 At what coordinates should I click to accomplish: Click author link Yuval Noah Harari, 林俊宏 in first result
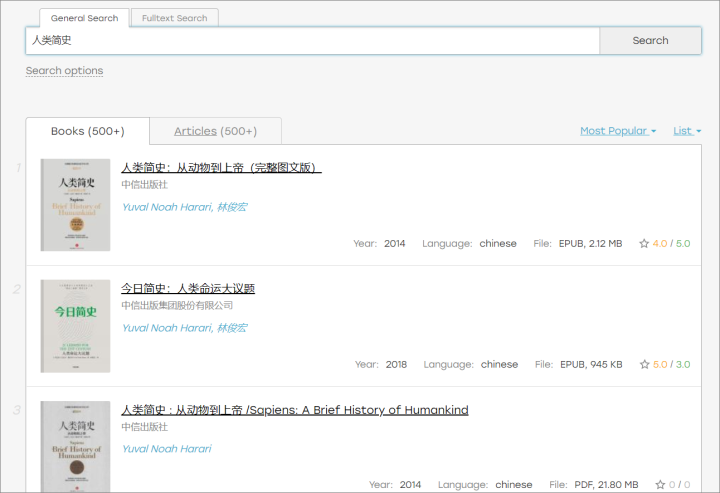pos(184,207)
